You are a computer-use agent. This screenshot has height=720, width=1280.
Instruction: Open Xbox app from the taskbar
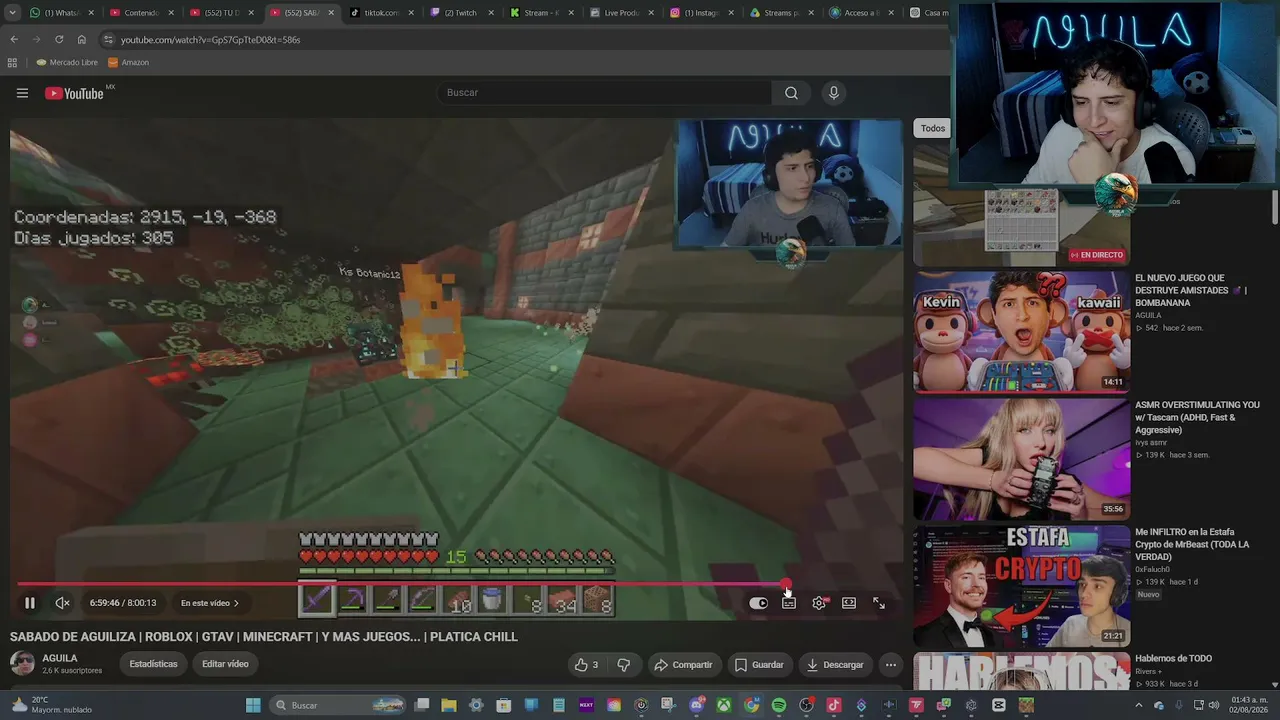pos(723,705)
